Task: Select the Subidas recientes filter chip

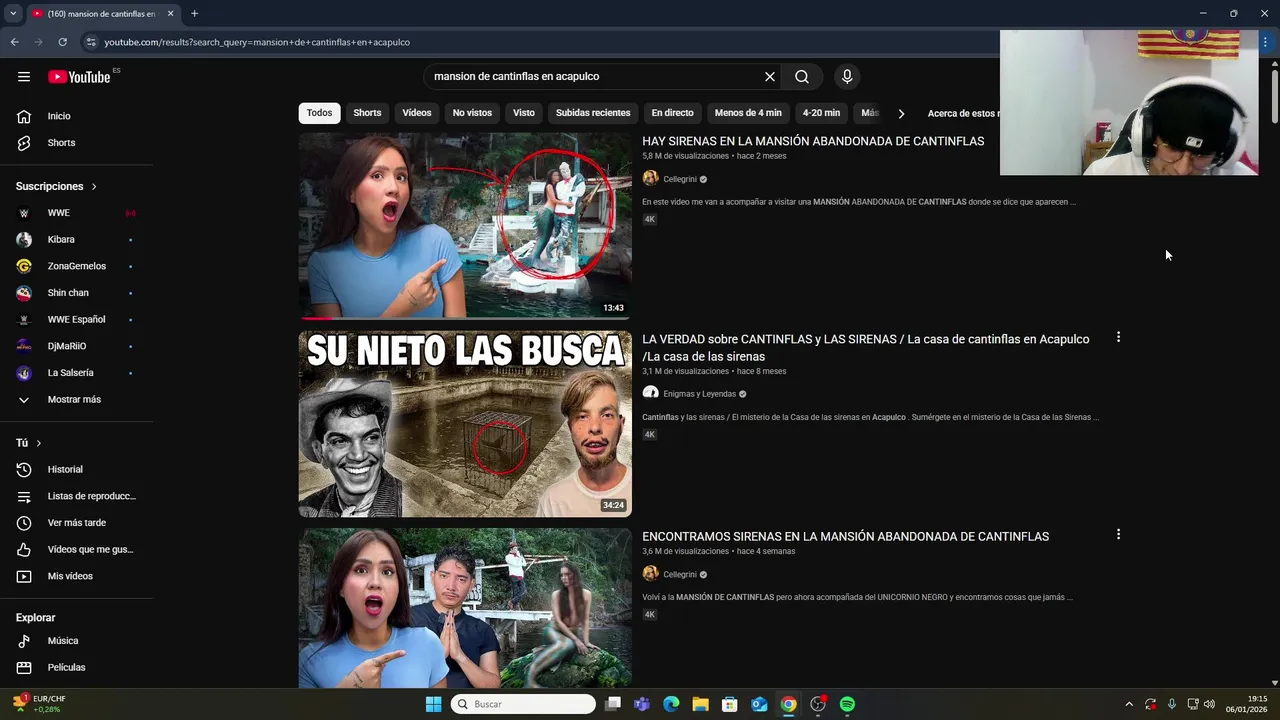Action: tap(593, 113)
